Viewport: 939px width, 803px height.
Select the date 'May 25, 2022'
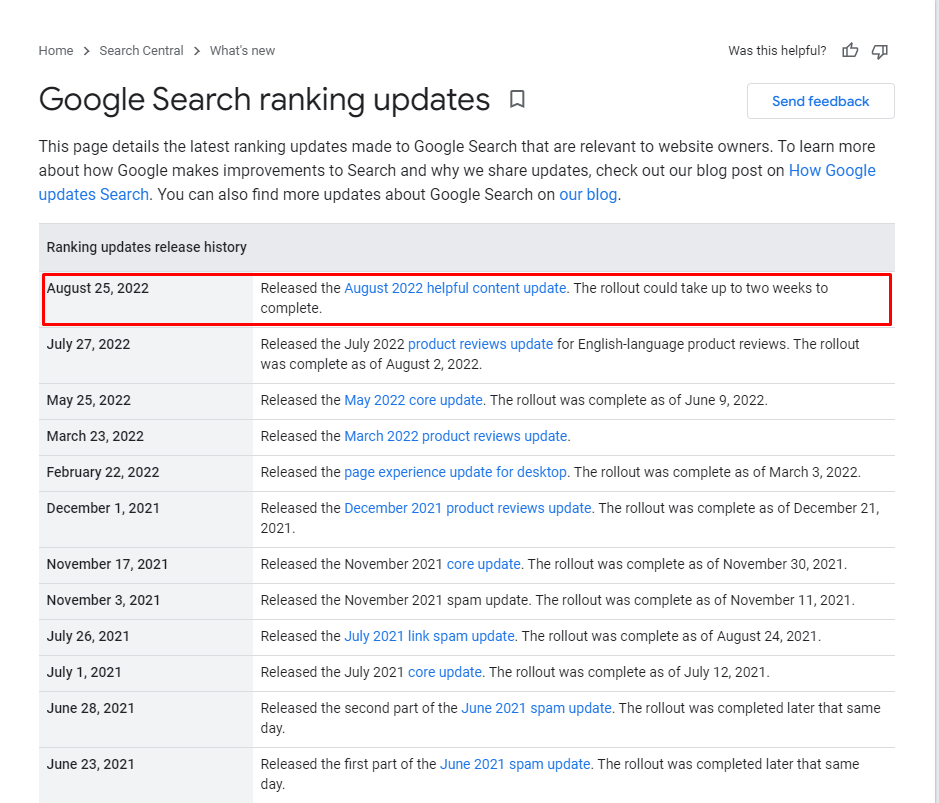89,400
